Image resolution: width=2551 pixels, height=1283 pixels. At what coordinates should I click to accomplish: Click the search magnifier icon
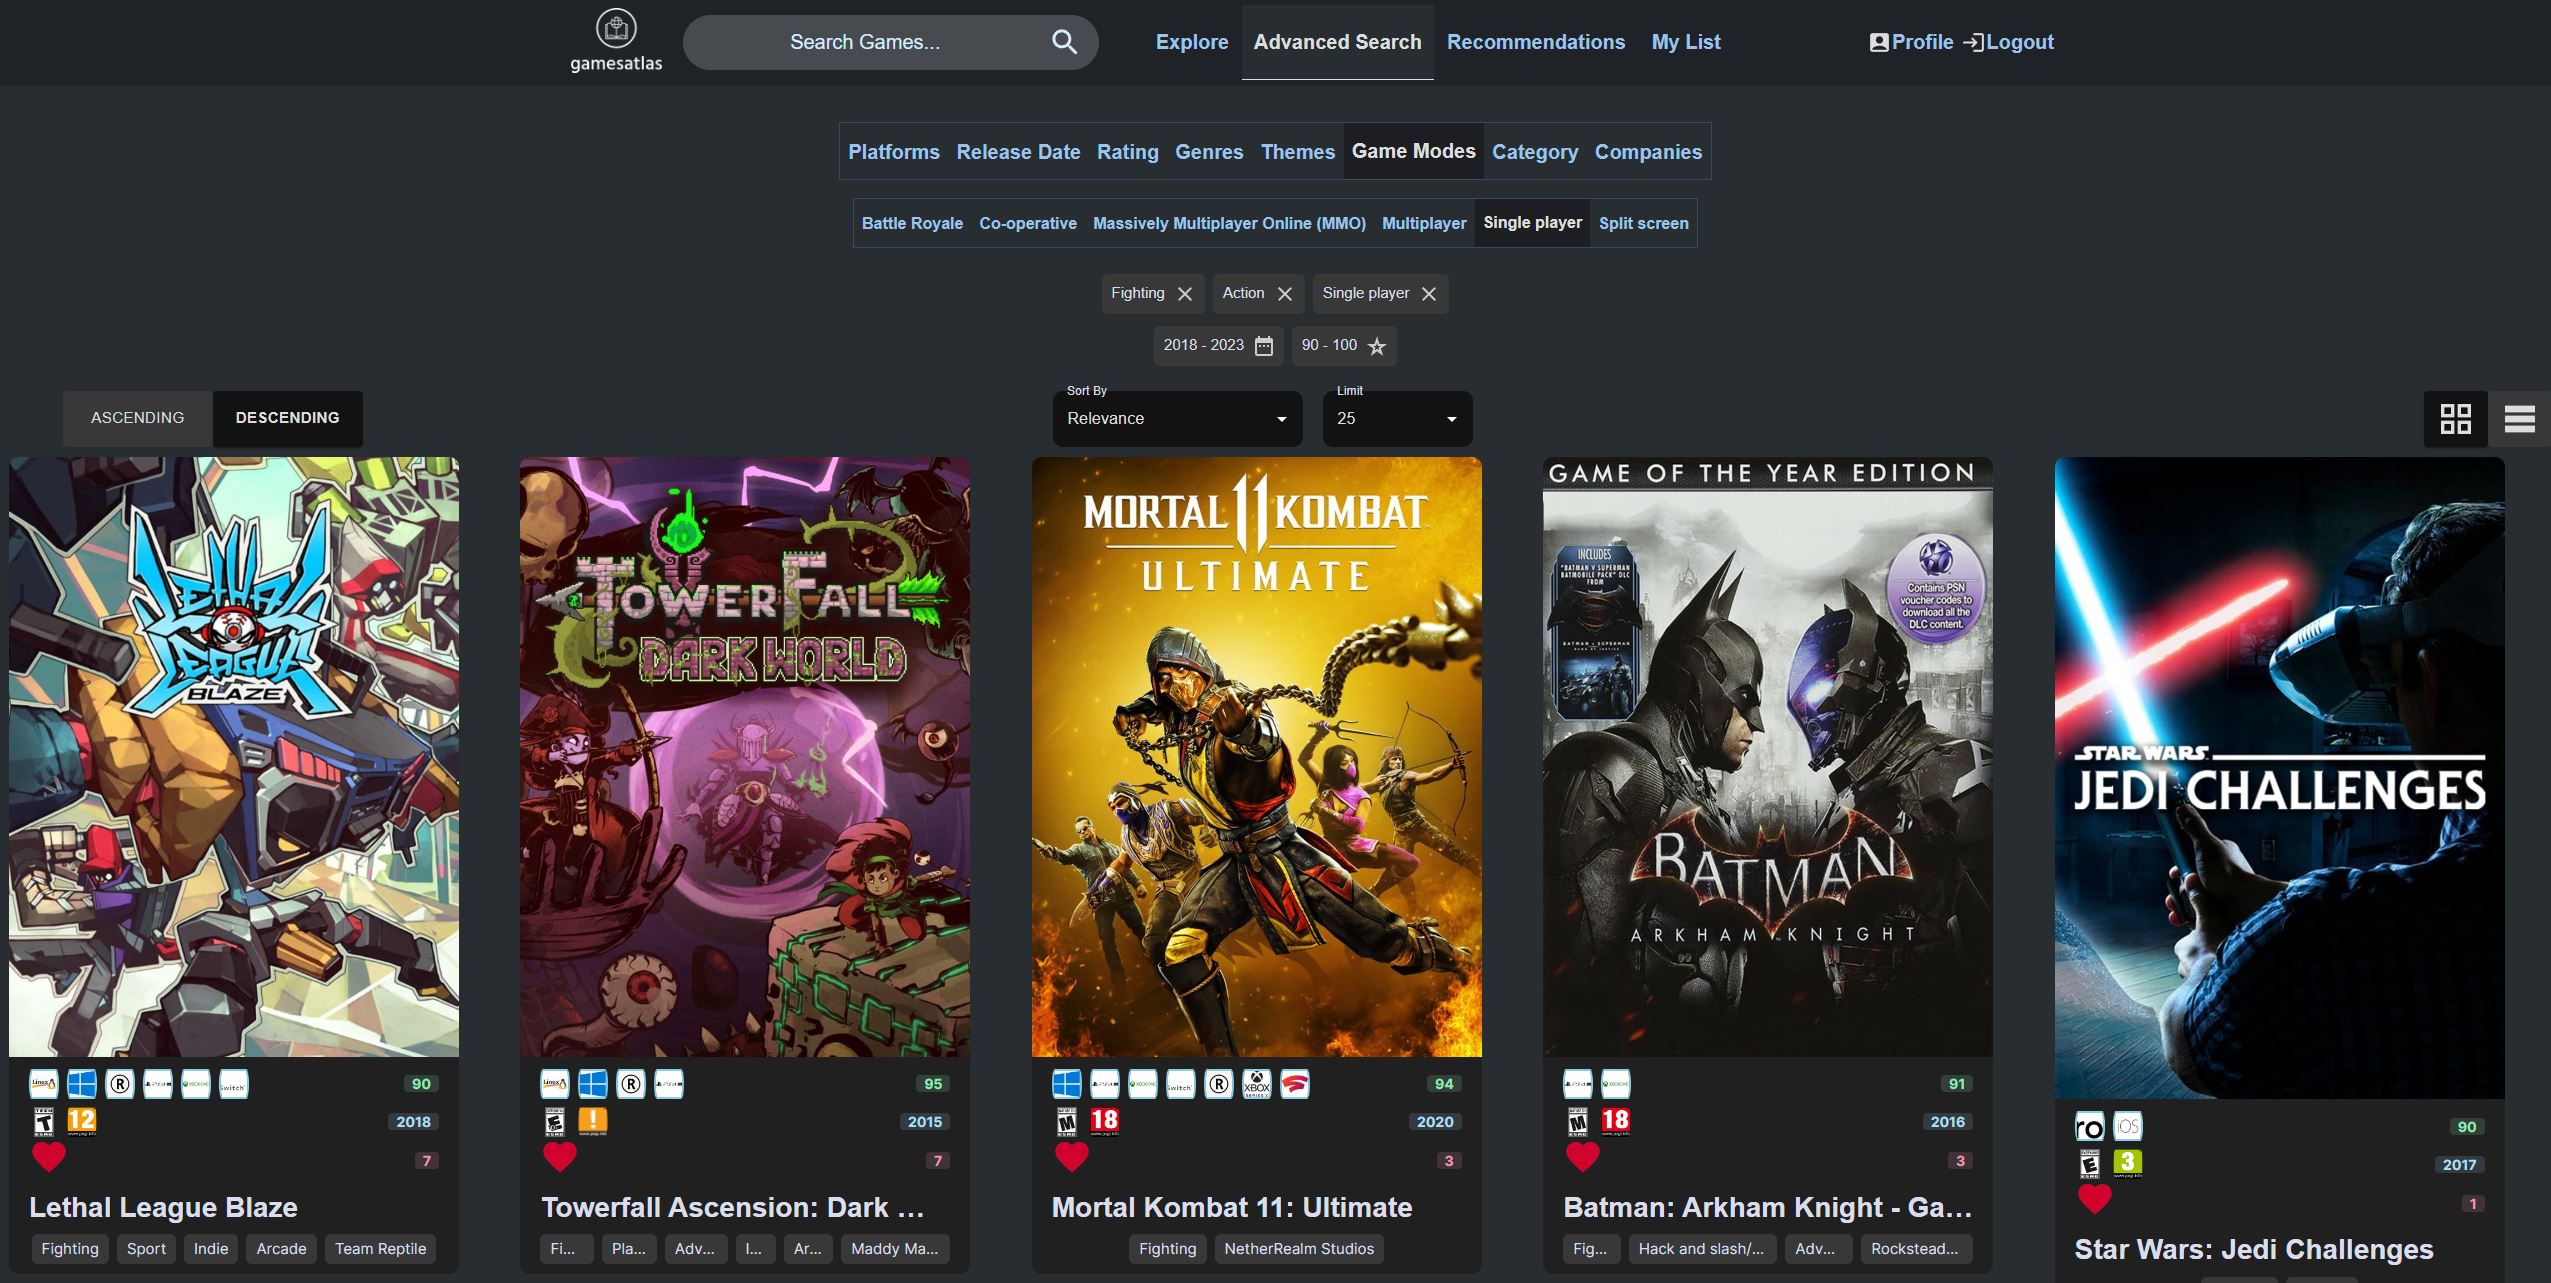(1064, 42)
